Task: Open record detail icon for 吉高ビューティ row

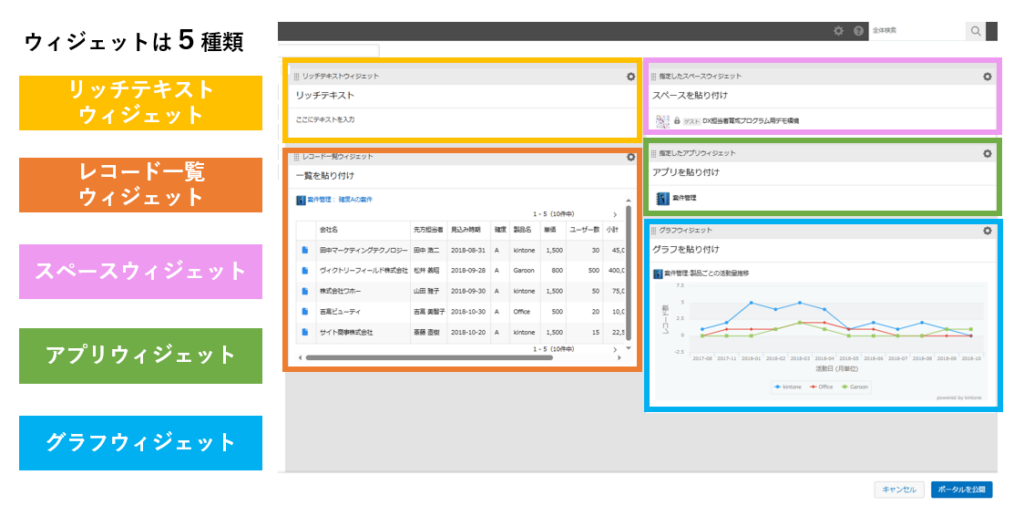Action: tap(305, 311)
